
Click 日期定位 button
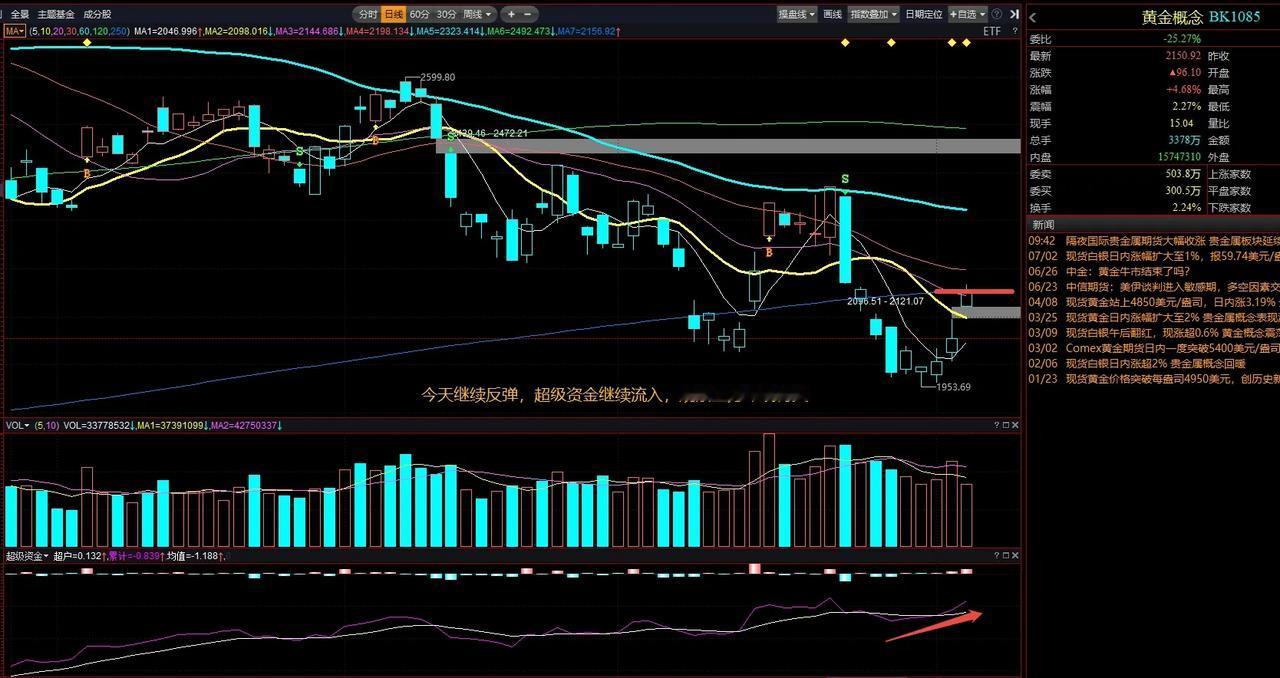[923, 14]
